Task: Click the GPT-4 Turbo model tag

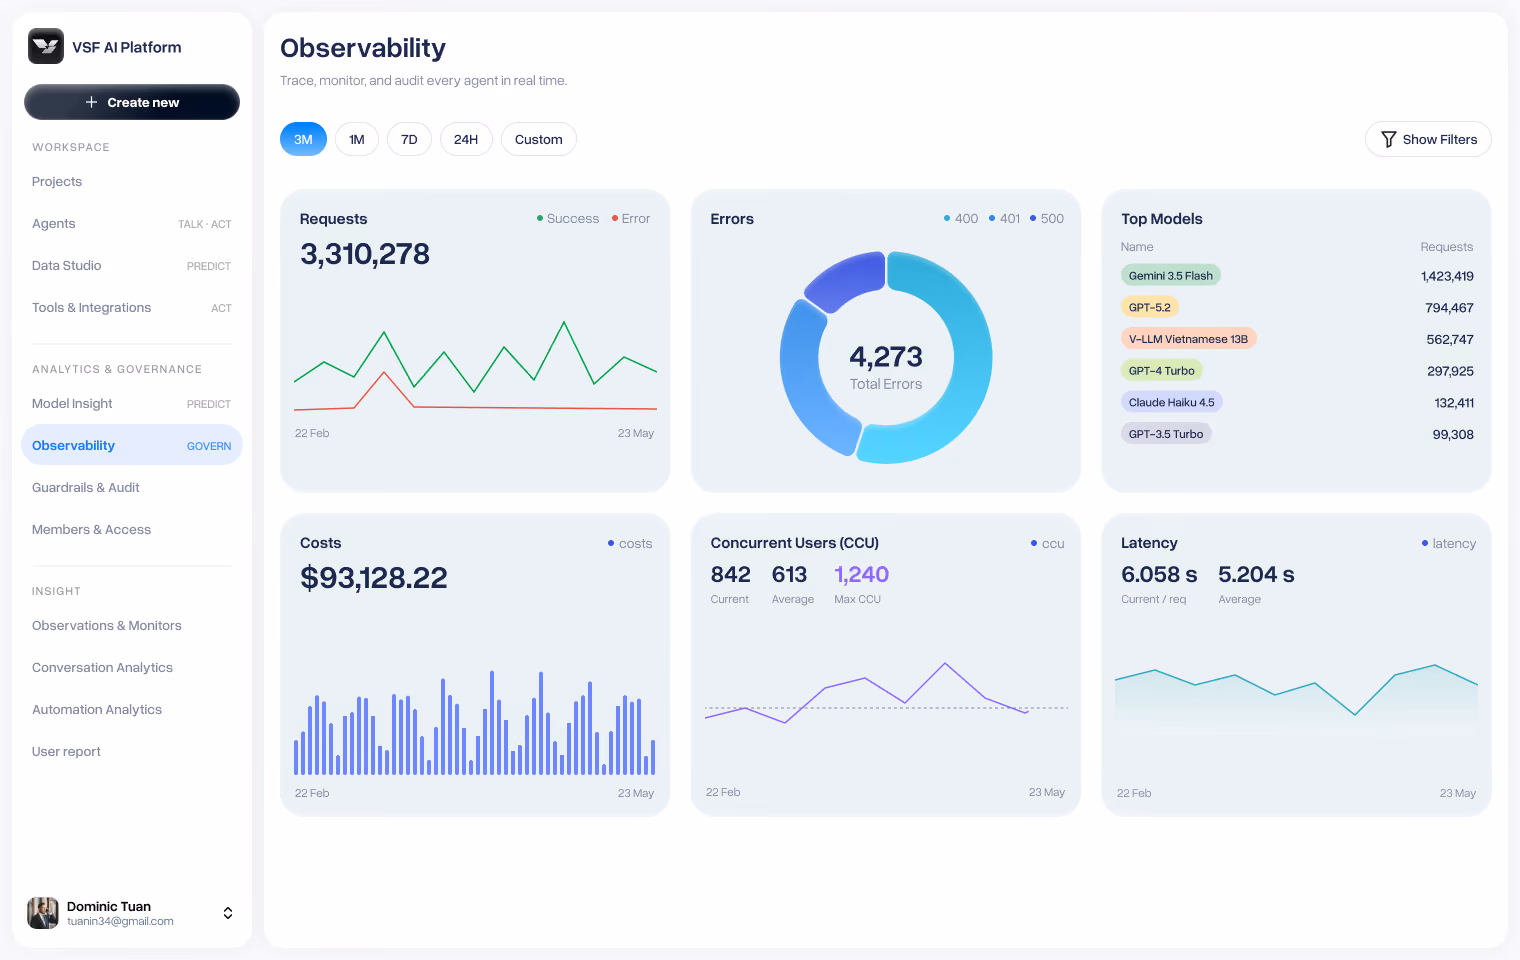Action: [1162, 370]
